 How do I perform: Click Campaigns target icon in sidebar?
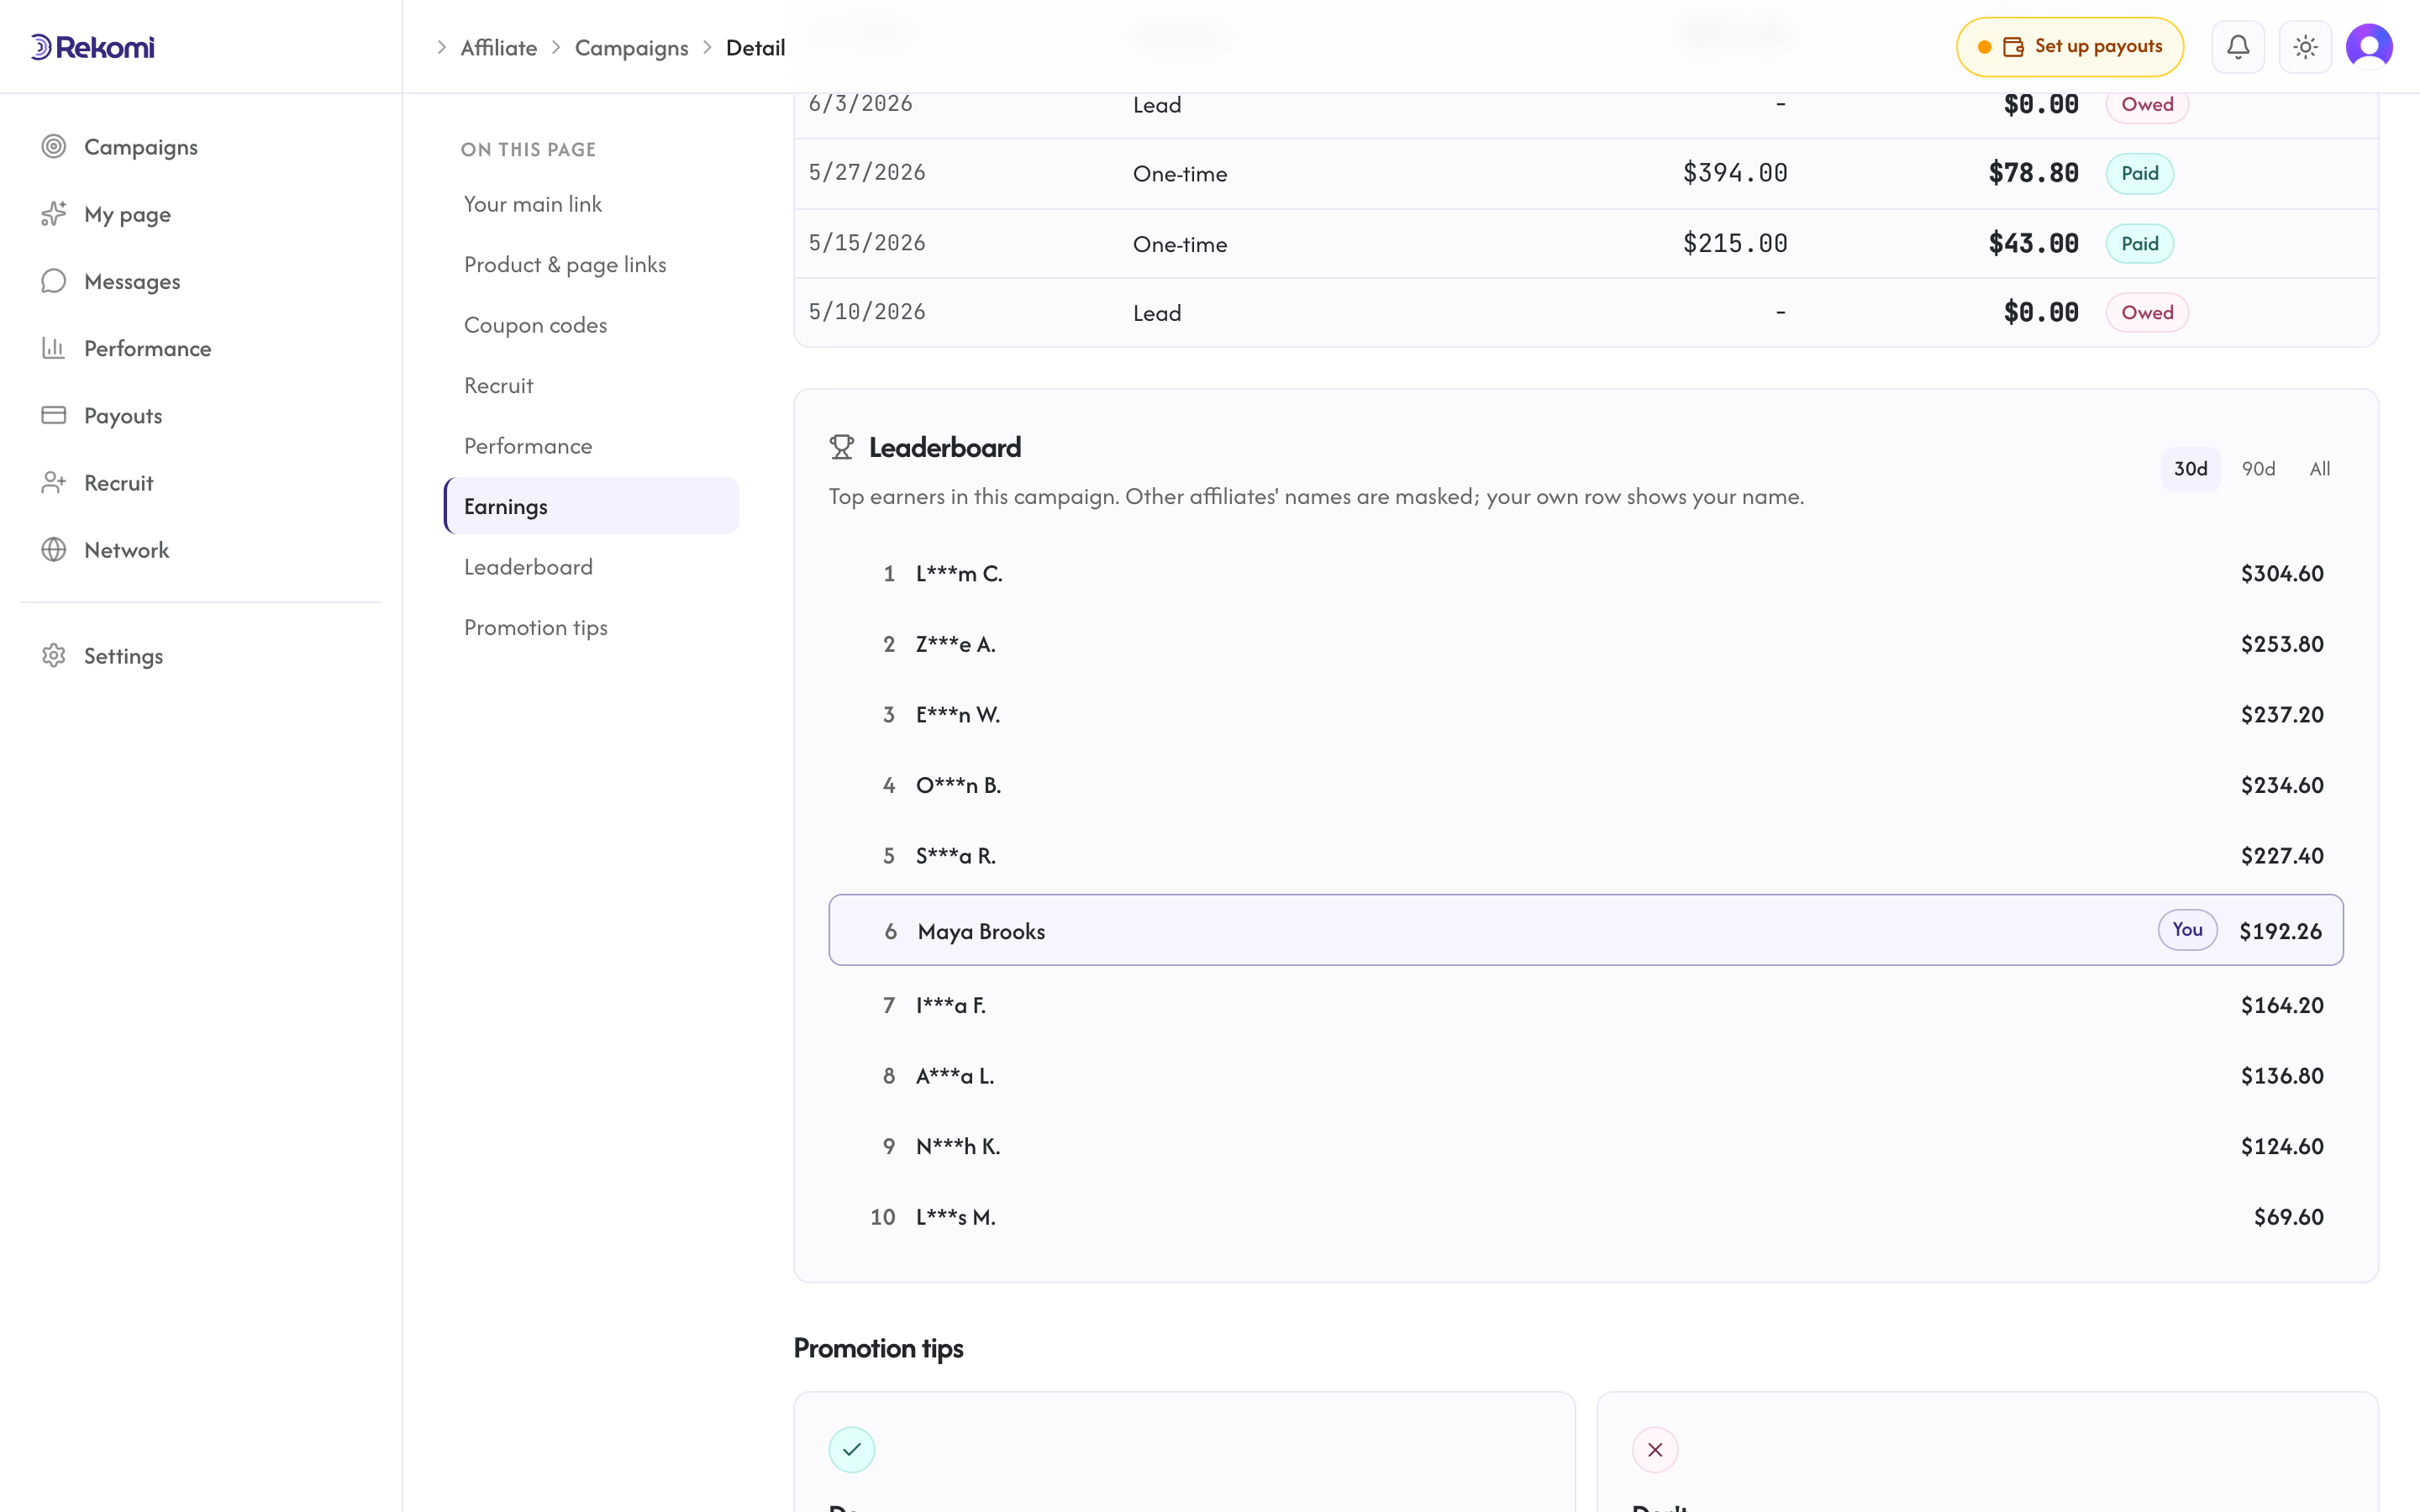54,147
